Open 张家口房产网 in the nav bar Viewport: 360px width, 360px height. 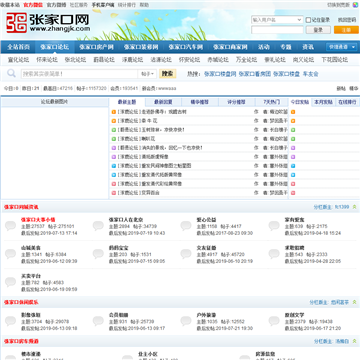point(96,47)
